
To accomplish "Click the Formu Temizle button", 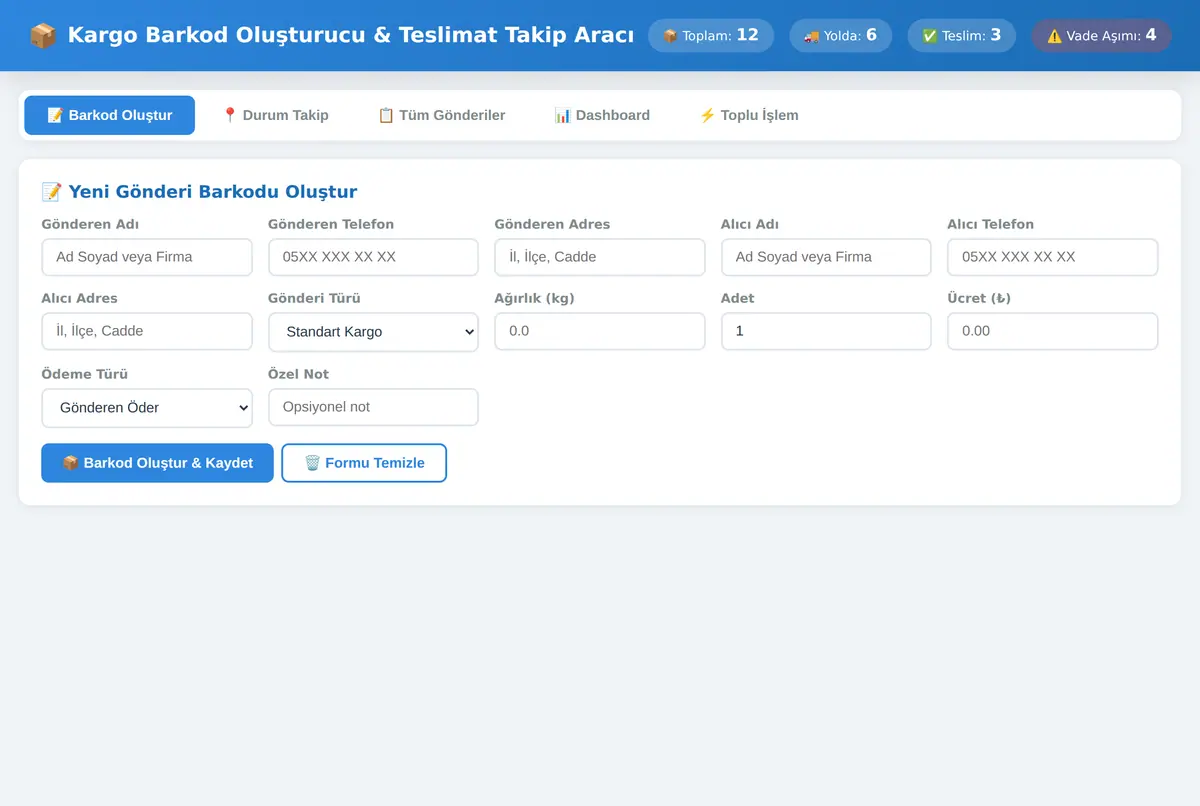I will tap(364, 463).
